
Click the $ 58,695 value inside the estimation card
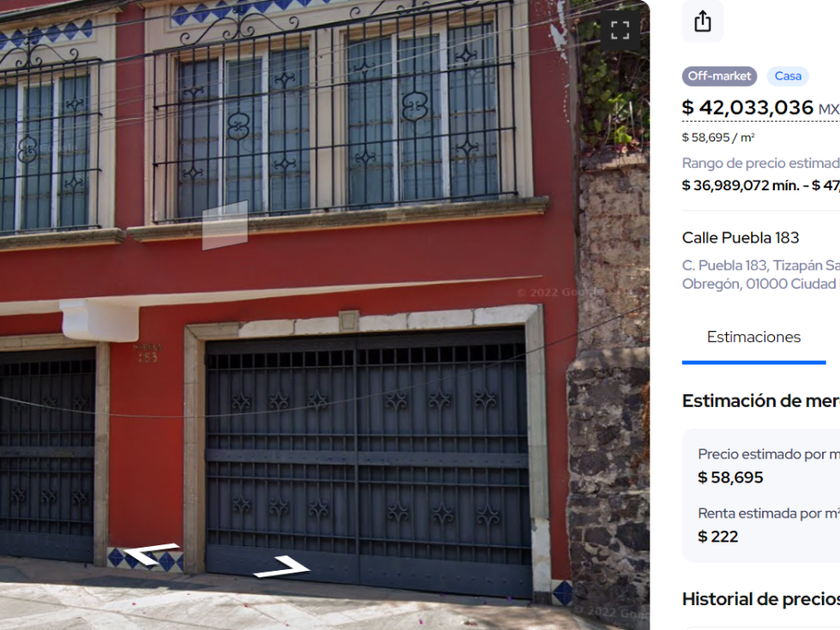[730, 477]
